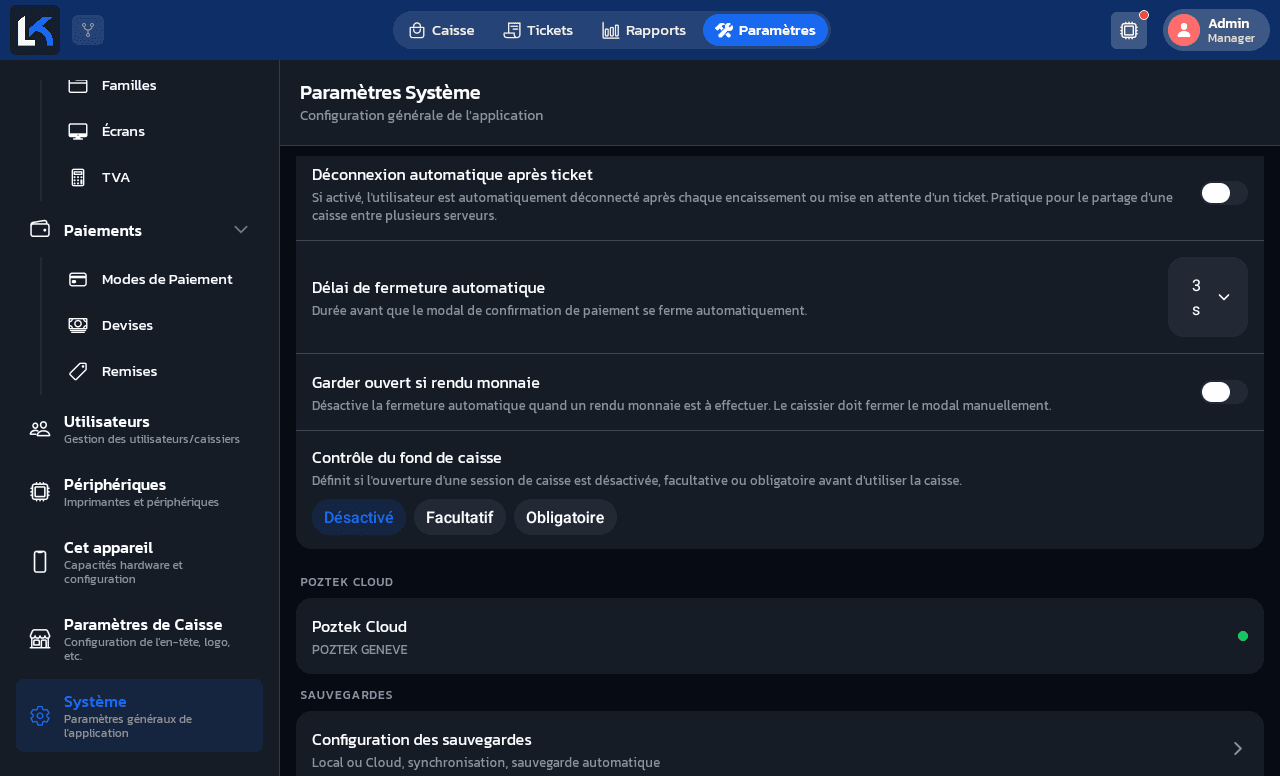Image resolution: width=1280 pixels, height=776 pixels.
Task: Open the peripherals chip icon in header
Action: 1129,30
